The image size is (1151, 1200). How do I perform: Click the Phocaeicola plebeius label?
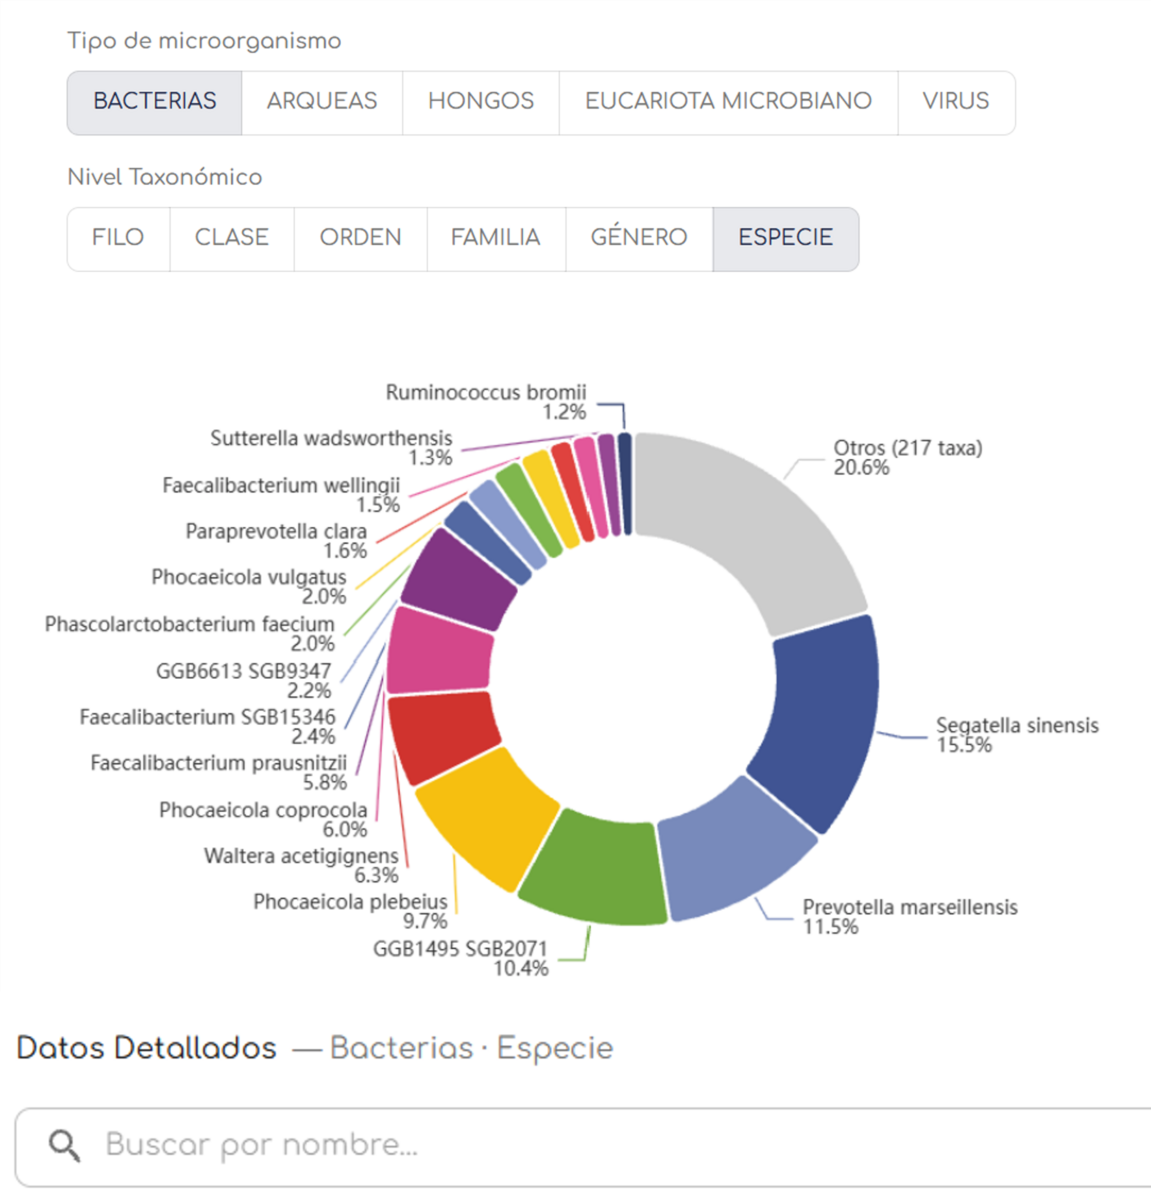click(350, 911)
